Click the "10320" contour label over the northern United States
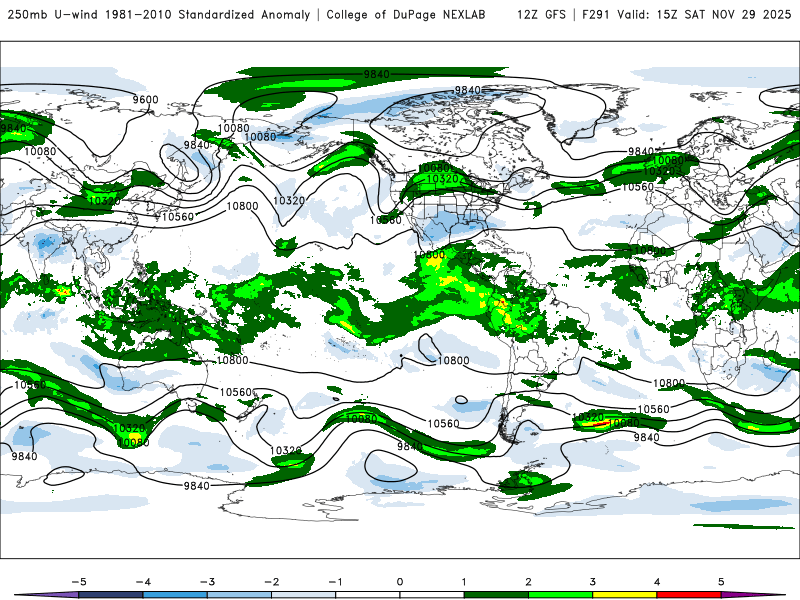 coord(442,179)
